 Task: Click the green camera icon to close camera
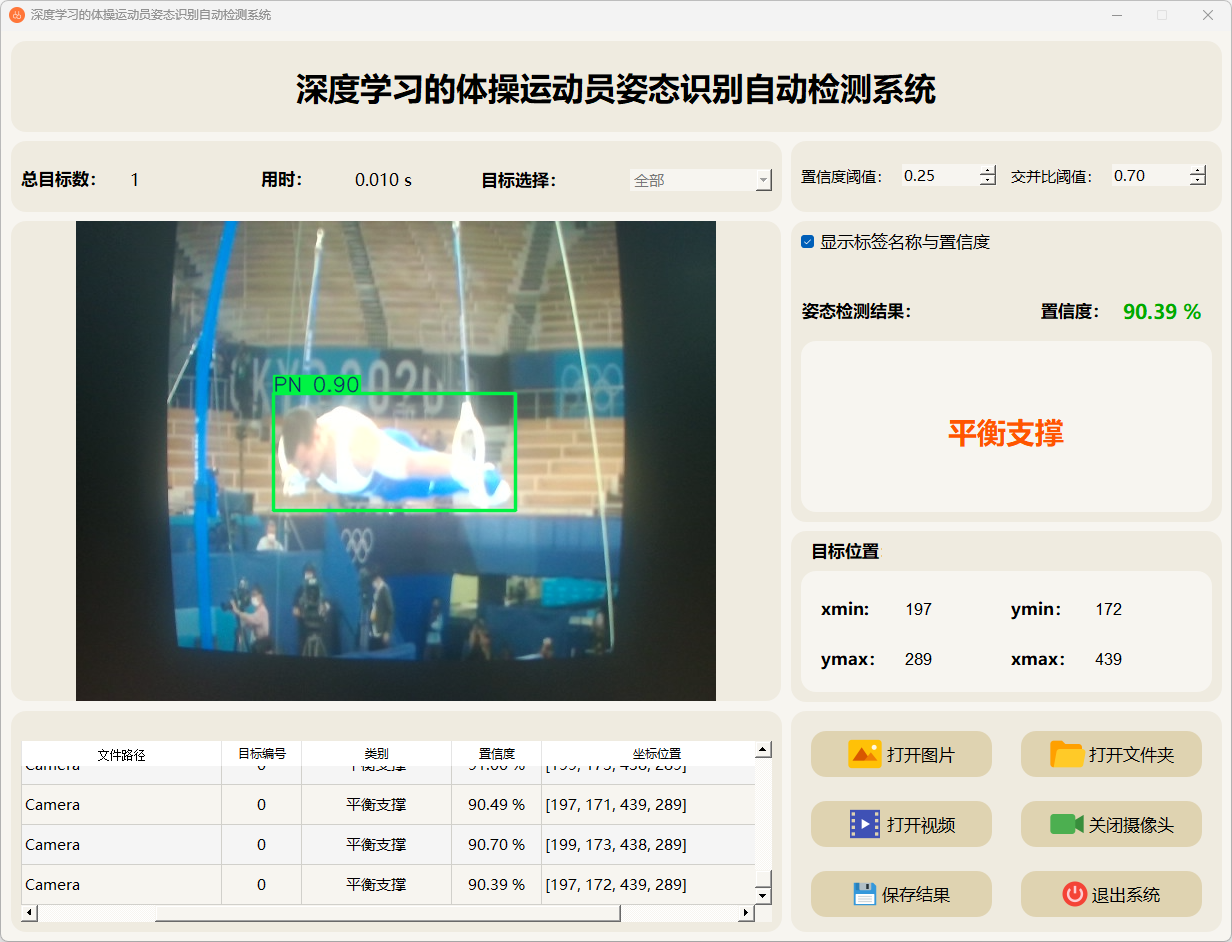(x=1066, y=824)
